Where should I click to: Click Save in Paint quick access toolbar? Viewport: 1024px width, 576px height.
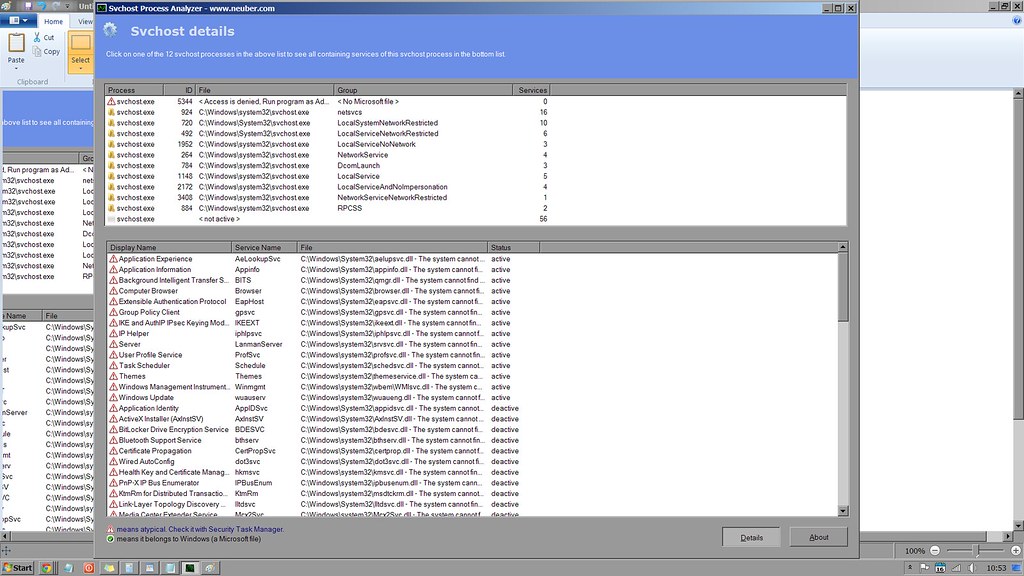pyautogui.click(x=28, y=6)
